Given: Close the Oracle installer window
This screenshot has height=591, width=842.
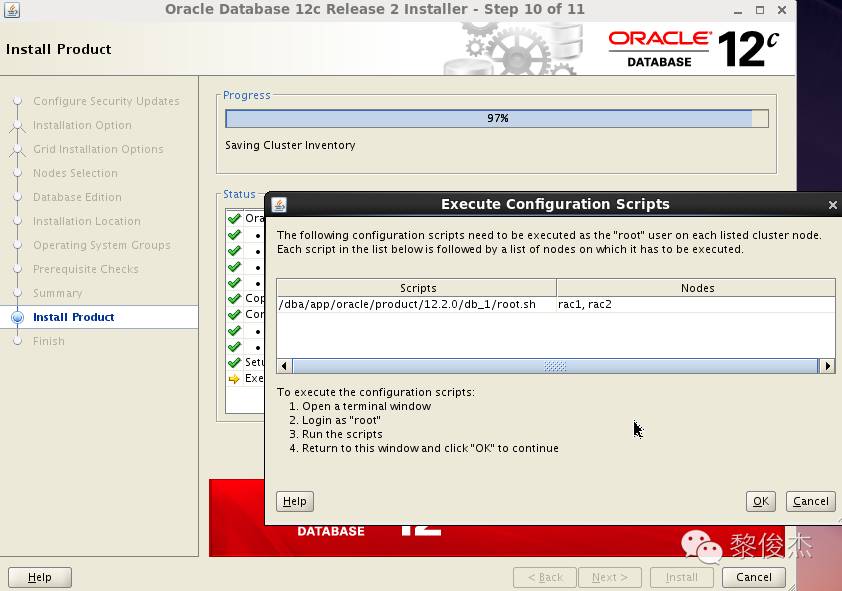Looking at the screenshot, I should 782,10.
